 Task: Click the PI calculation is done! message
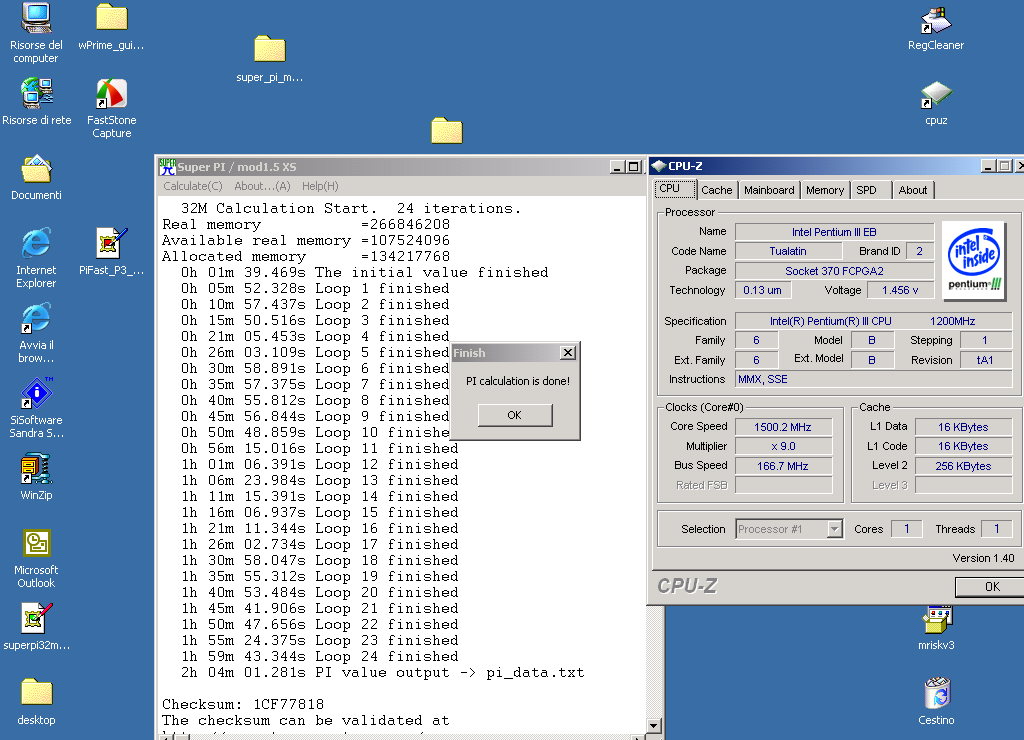tap(517, 381)
